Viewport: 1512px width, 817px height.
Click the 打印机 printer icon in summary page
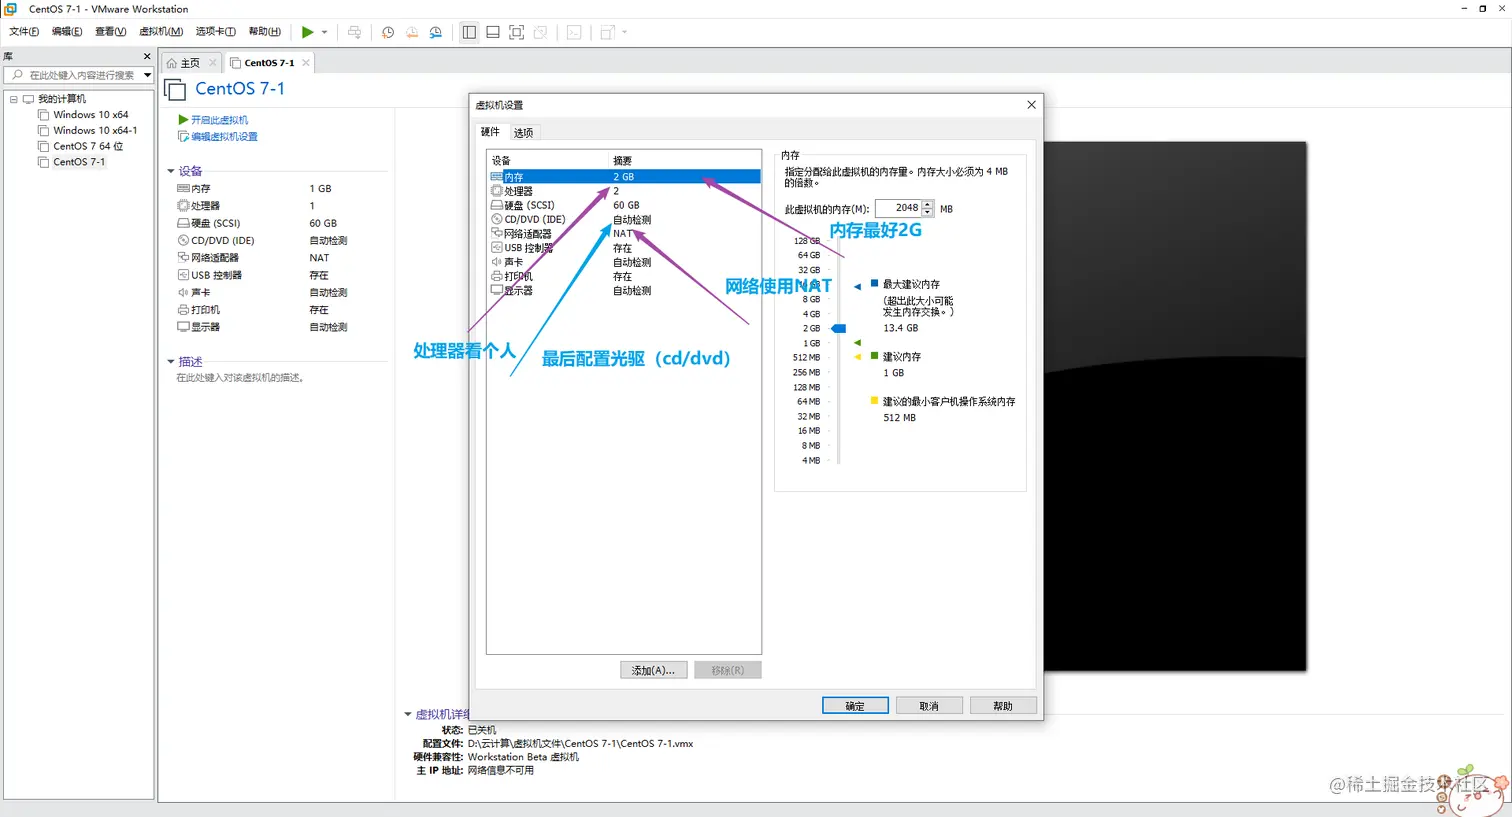183,310
